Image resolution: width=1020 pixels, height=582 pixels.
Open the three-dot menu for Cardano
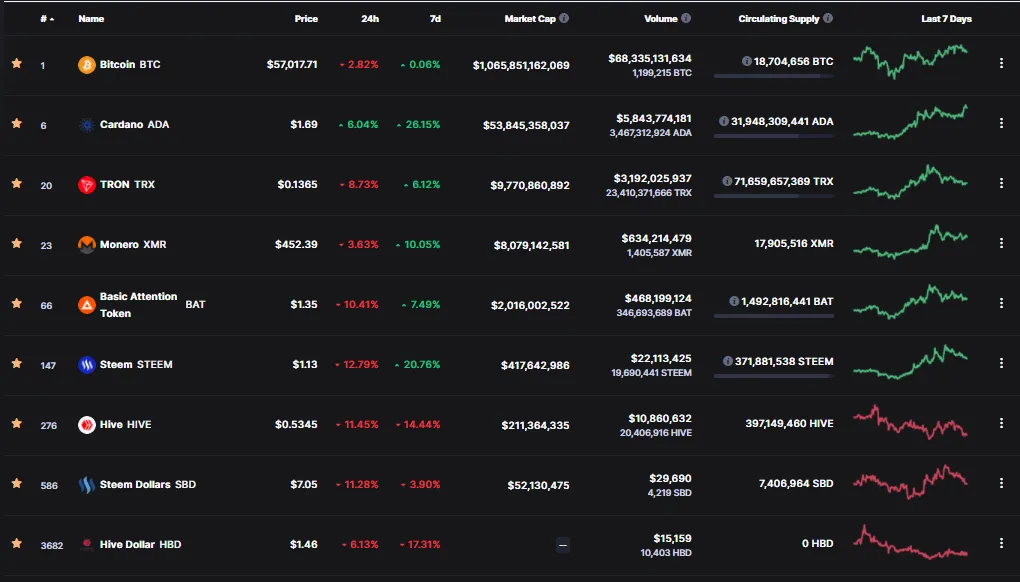1001,123
